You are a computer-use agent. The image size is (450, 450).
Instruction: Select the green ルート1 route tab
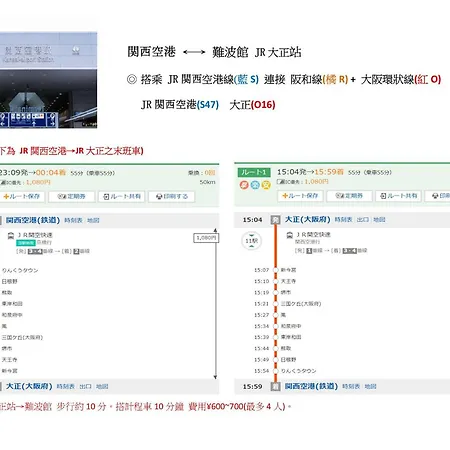coord(254,172)
